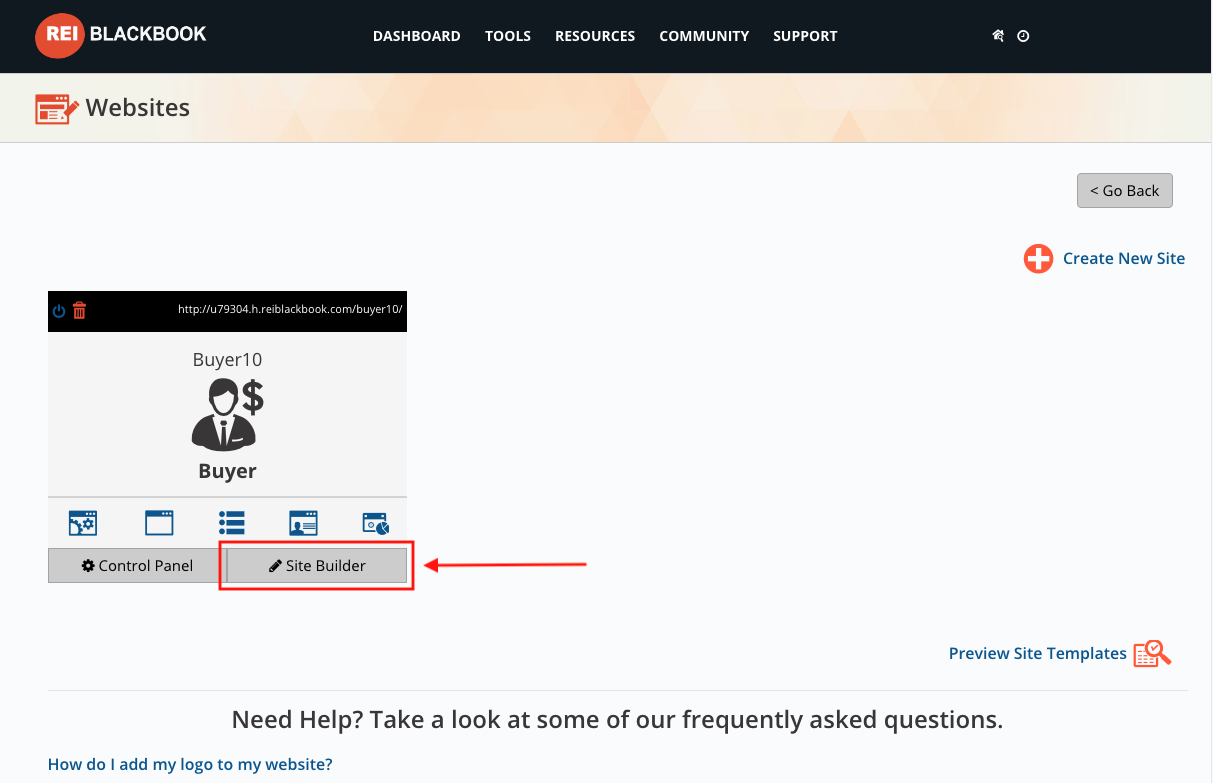Click the bold Buyer site type label
The image size is (1213, 783).
[227, 471]
